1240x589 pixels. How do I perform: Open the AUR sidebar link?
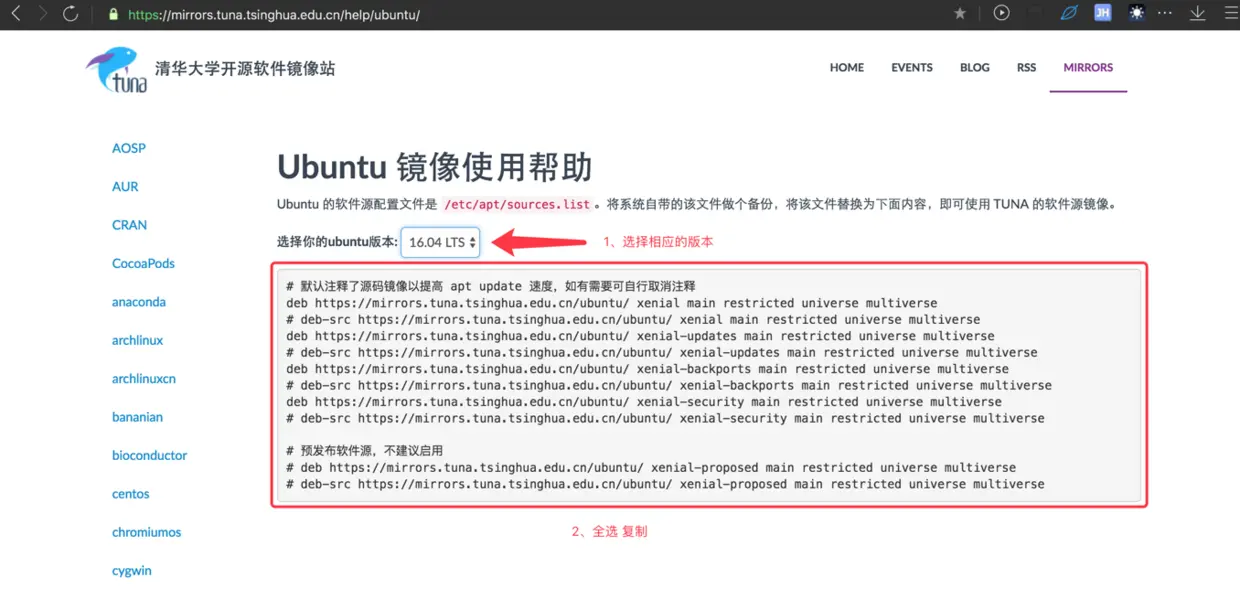click(125, 187)
